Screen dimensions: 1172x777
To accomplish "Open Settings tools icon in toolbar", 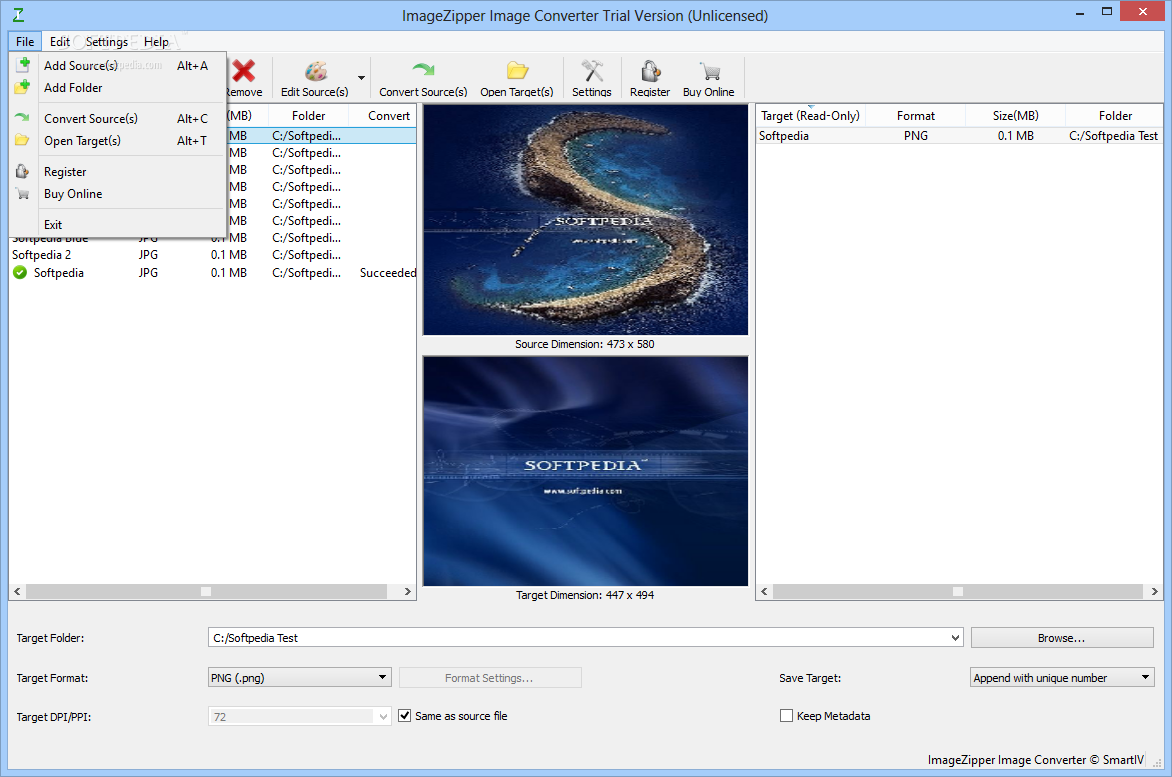I will click(592, 71).
